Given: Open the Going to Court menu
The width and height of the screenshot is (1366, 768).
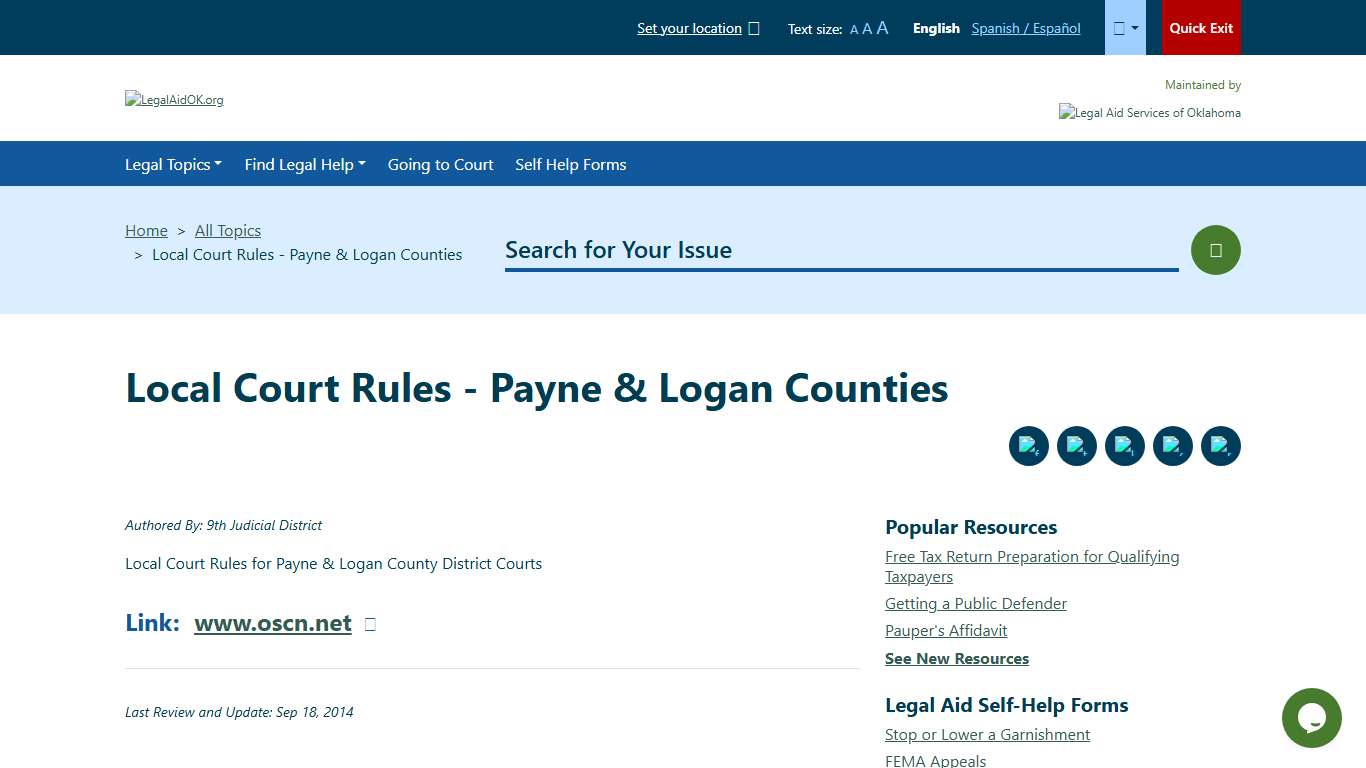Looking at the screenshot, I should click(440, 164).
